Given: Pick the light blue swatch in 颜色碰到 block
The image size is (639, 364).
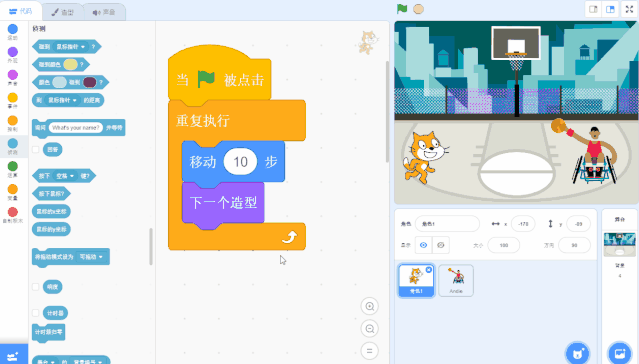Looking at the screenshot, I should tap(59, 82).
